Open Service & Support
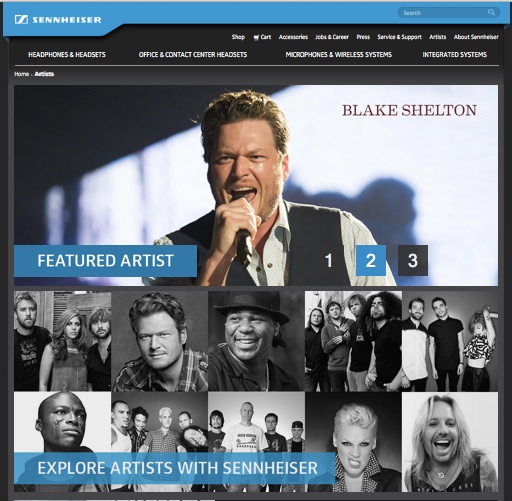 coord(399,37)
